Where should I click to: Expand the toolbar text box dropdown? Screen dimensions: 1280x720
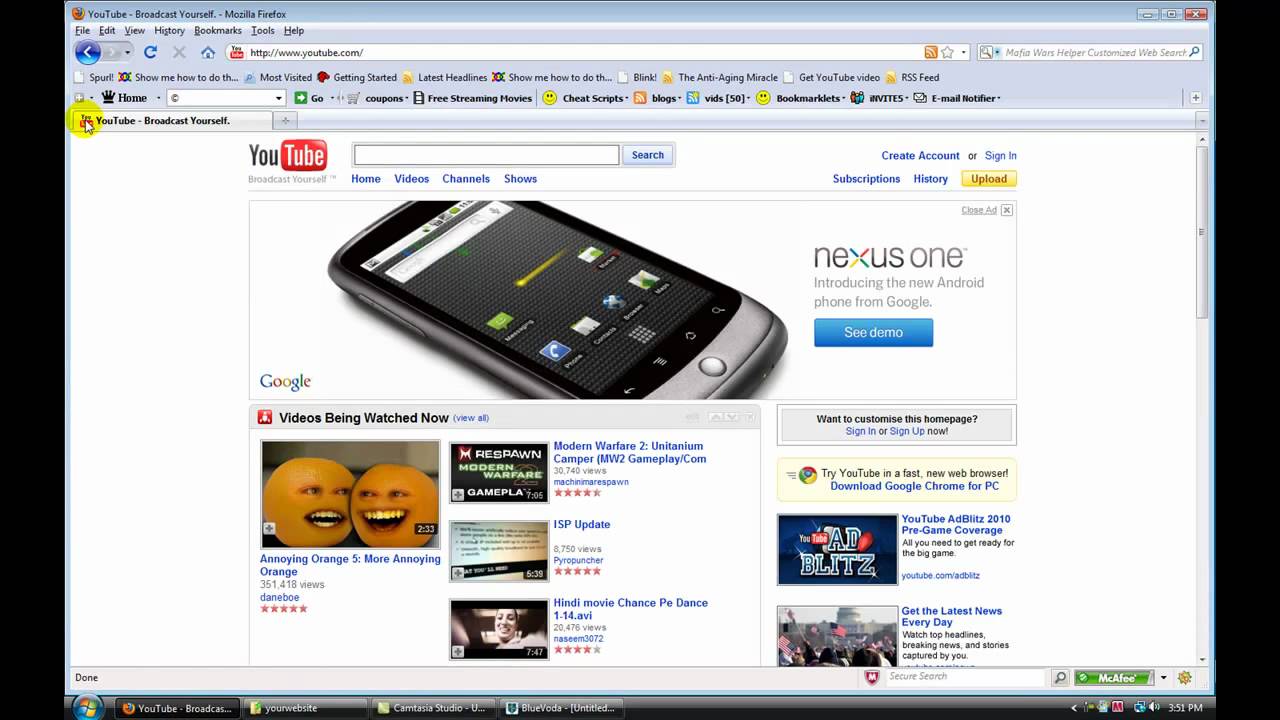279,98
